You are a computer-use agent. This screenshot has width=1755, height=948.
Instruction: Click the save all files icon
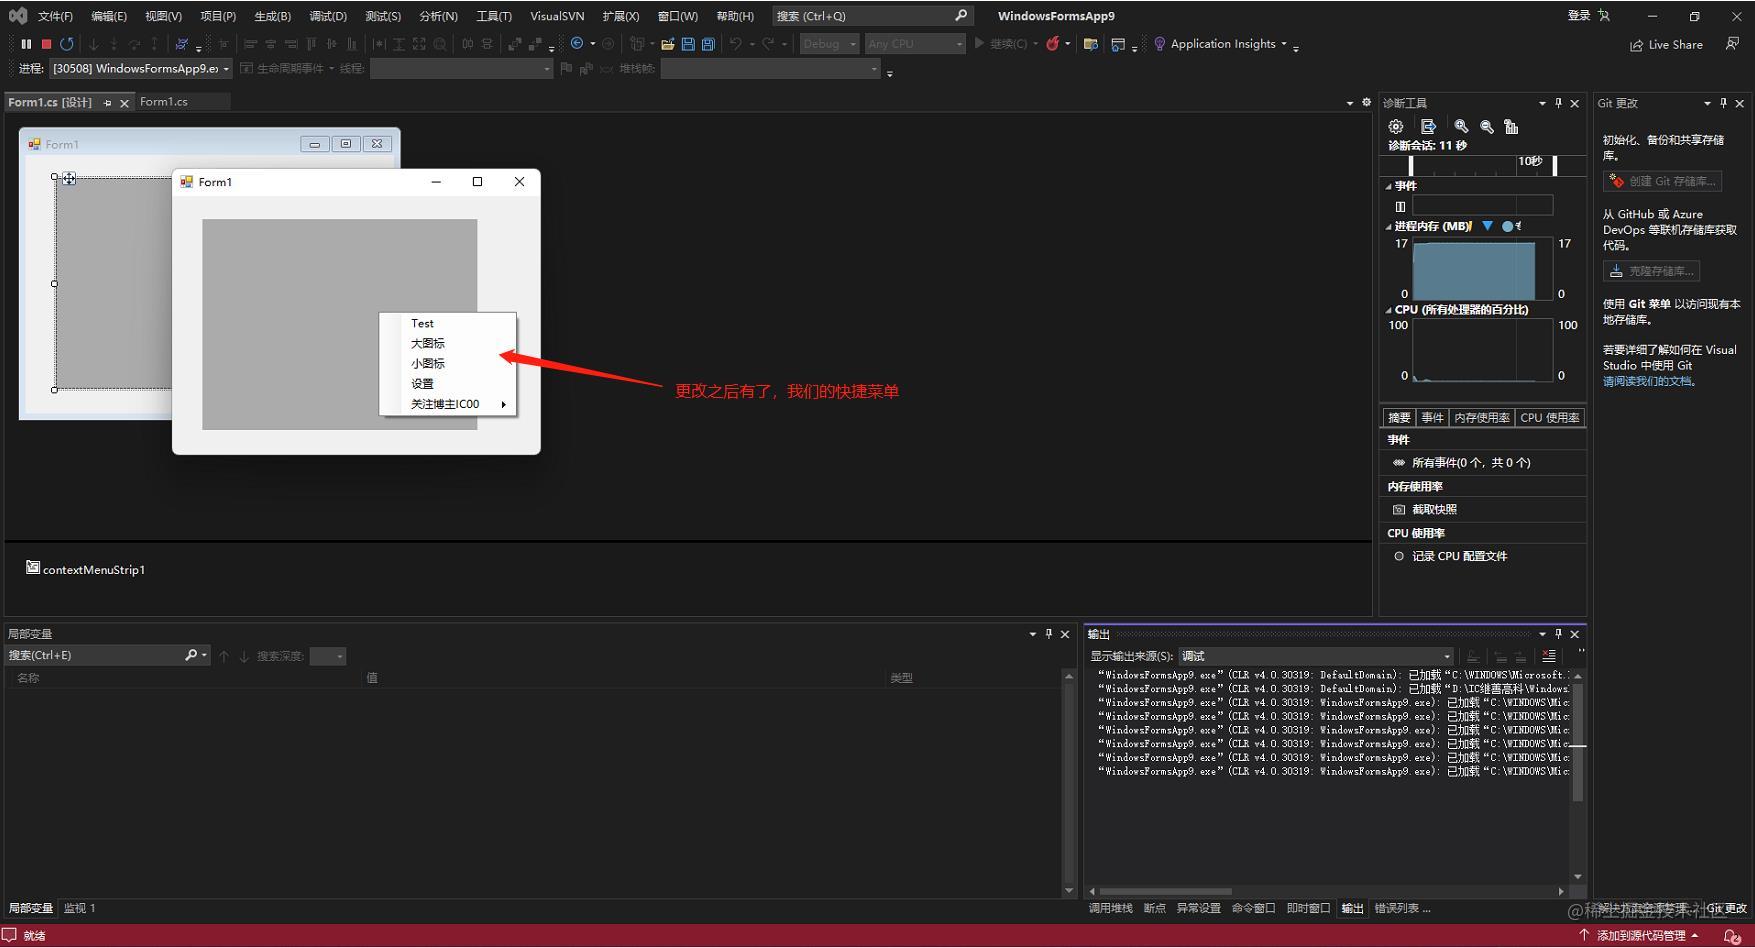point(708,44)
